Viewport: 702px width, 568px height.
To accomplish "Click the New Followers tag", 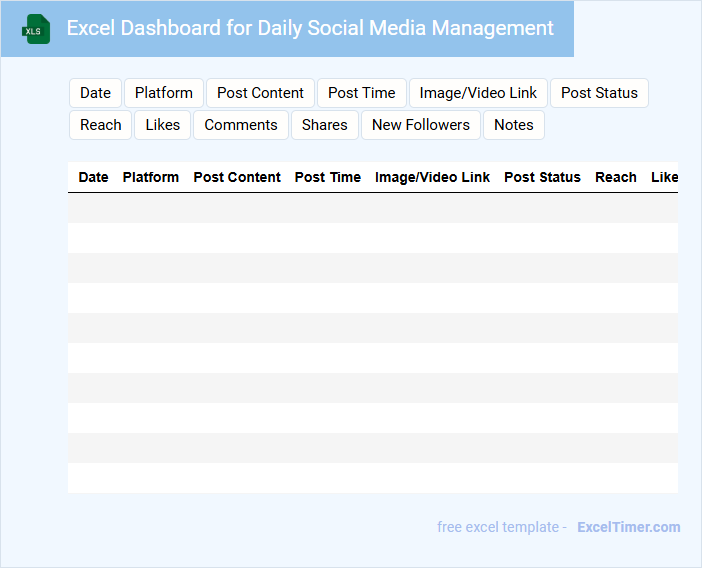I will click(x=421, y=125).
